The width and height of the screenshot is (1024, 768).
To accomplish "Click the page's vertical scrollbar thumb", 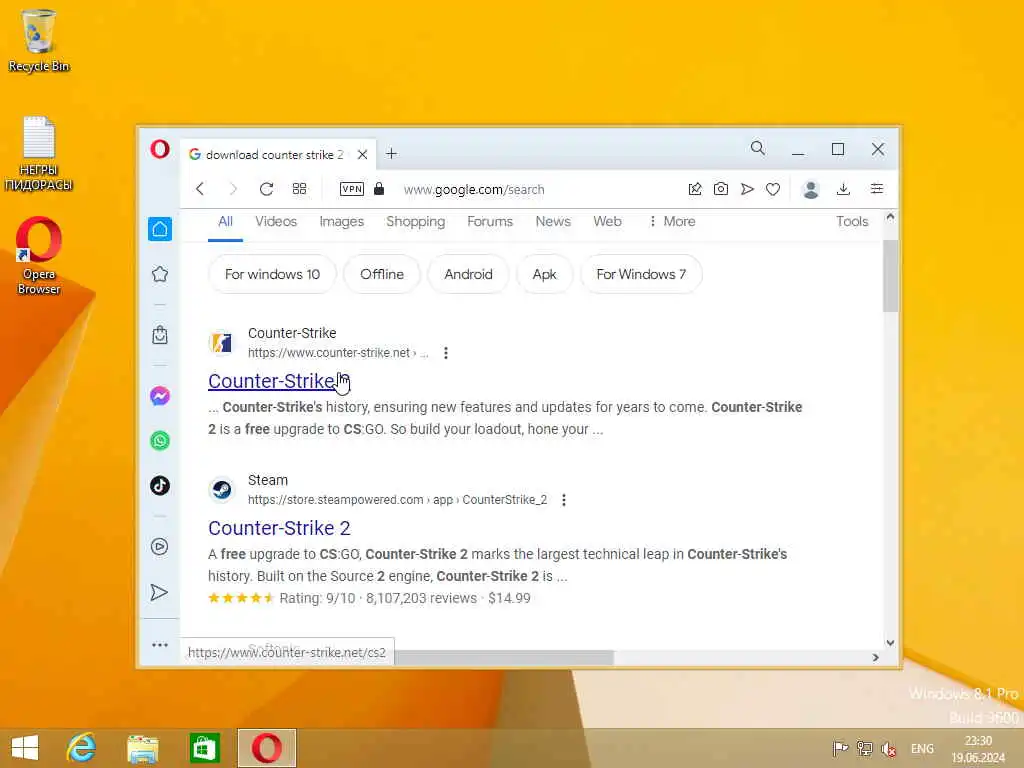I will [890, 276].
